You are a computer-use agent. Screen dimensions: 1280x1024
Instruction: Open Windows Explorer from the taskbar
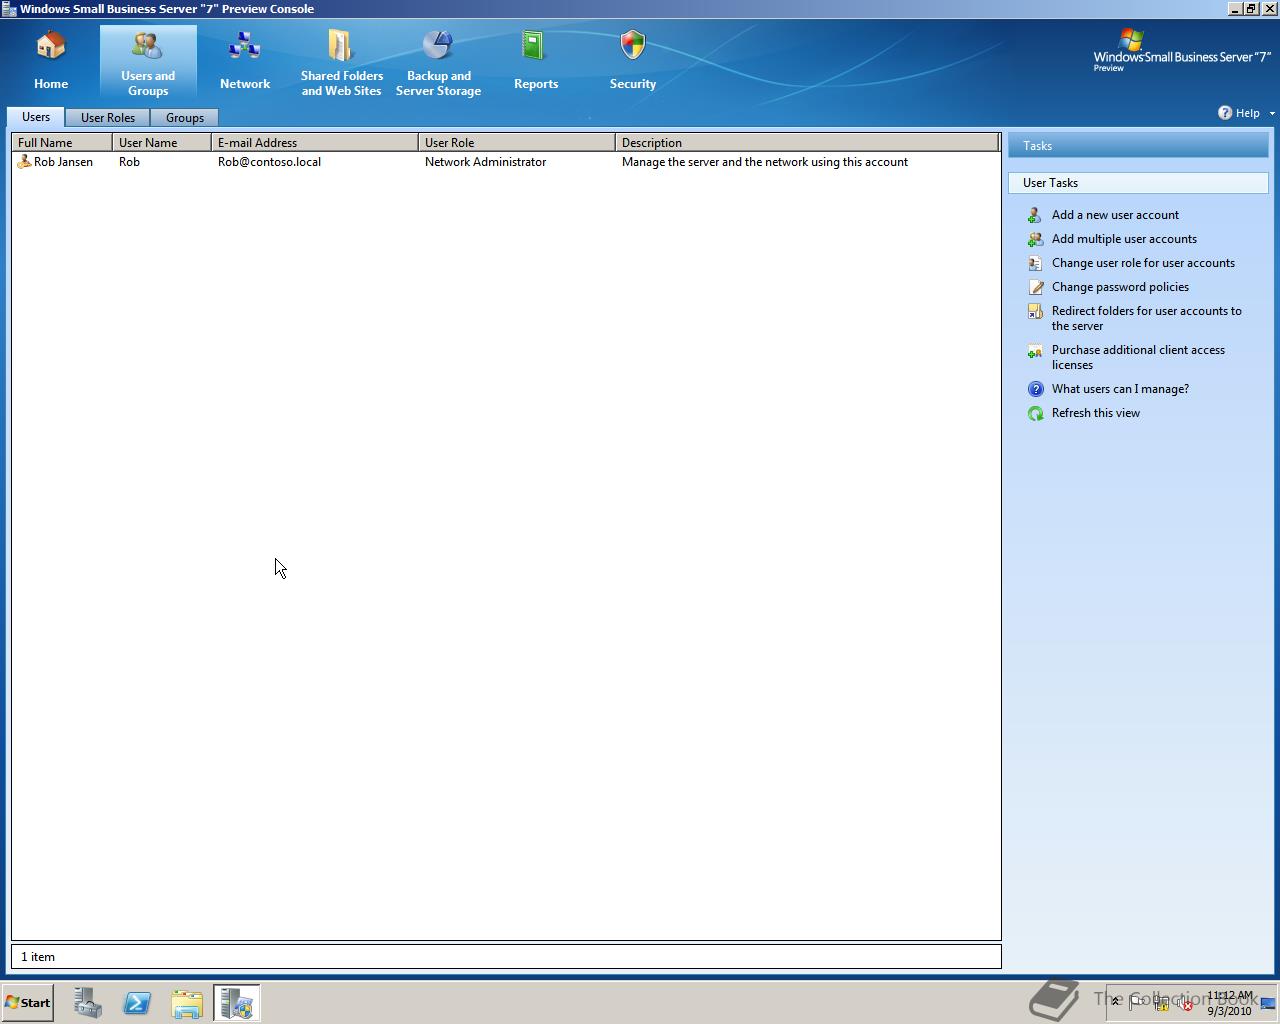click(187, 1003)
